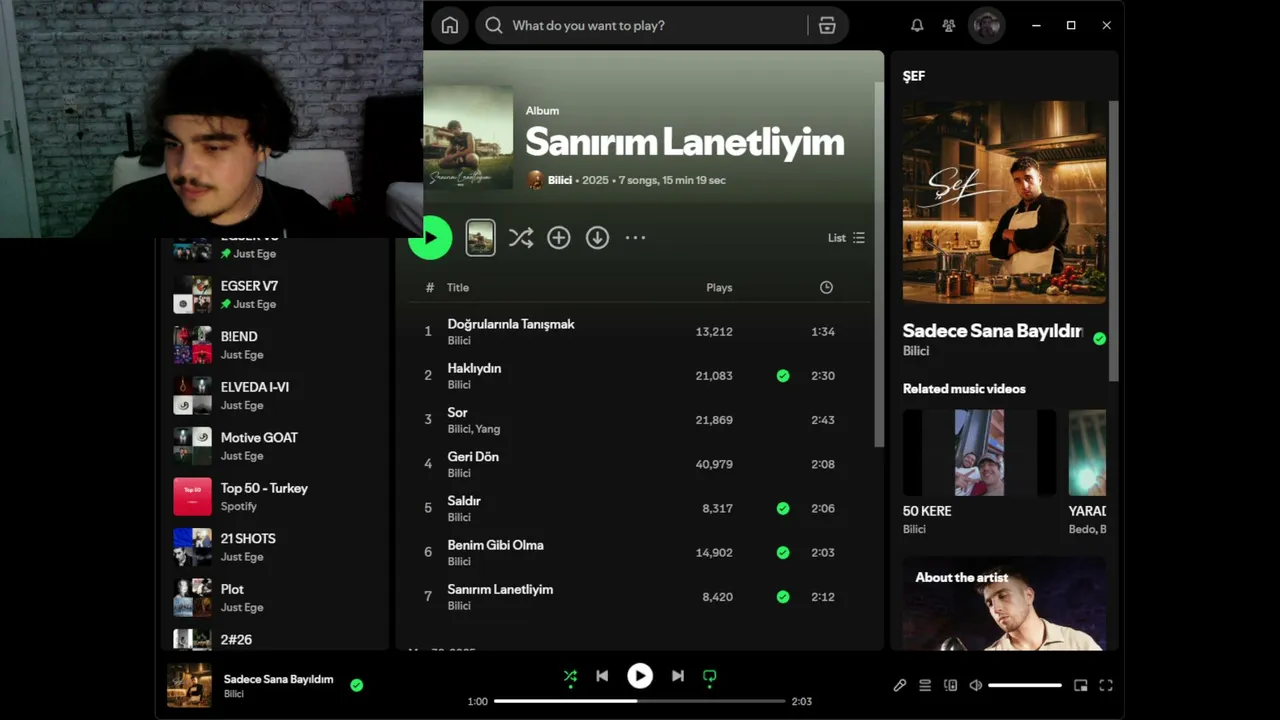Toggle saved check on Benim Gibi Olma

(x=783, y=552)
